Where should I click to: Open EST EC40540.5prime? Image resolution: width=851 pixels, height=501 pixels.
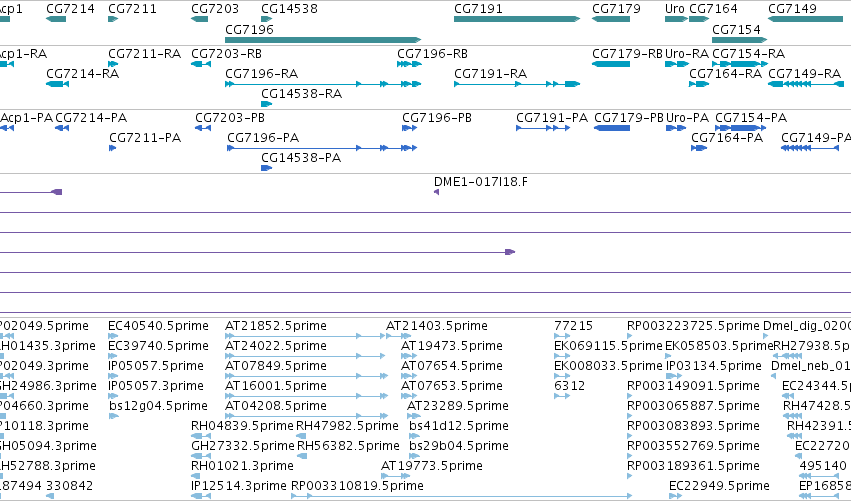click(158, 326)
